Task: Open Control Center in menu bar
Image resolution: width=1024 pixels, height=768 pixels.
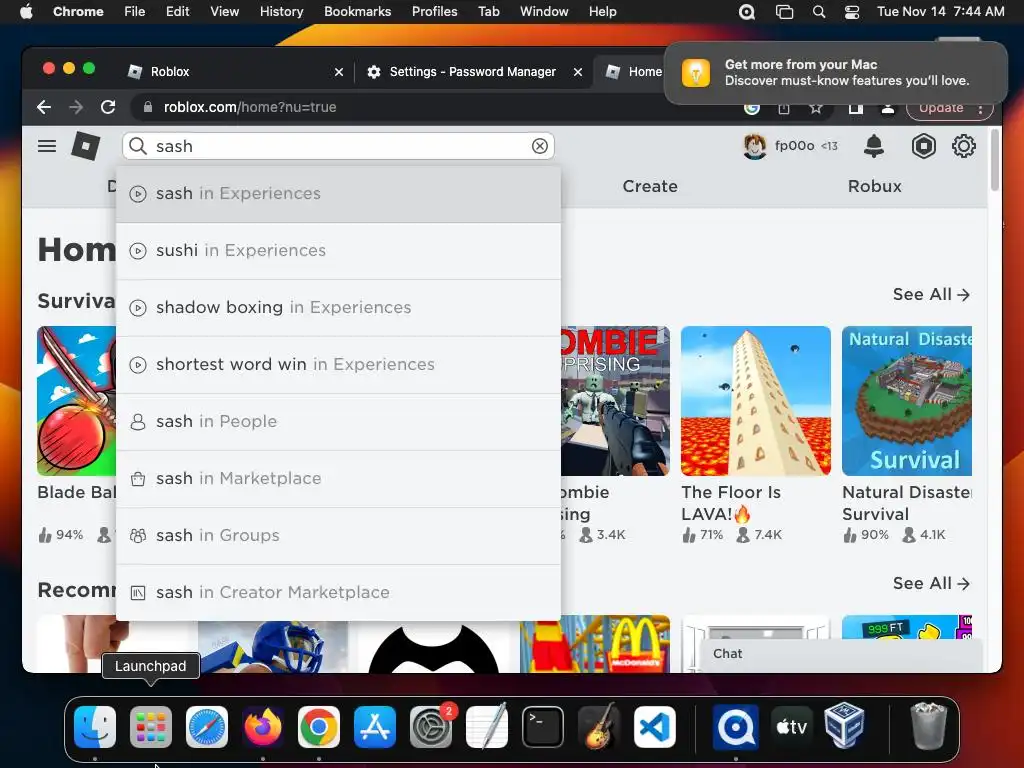Action: point(851,12)
